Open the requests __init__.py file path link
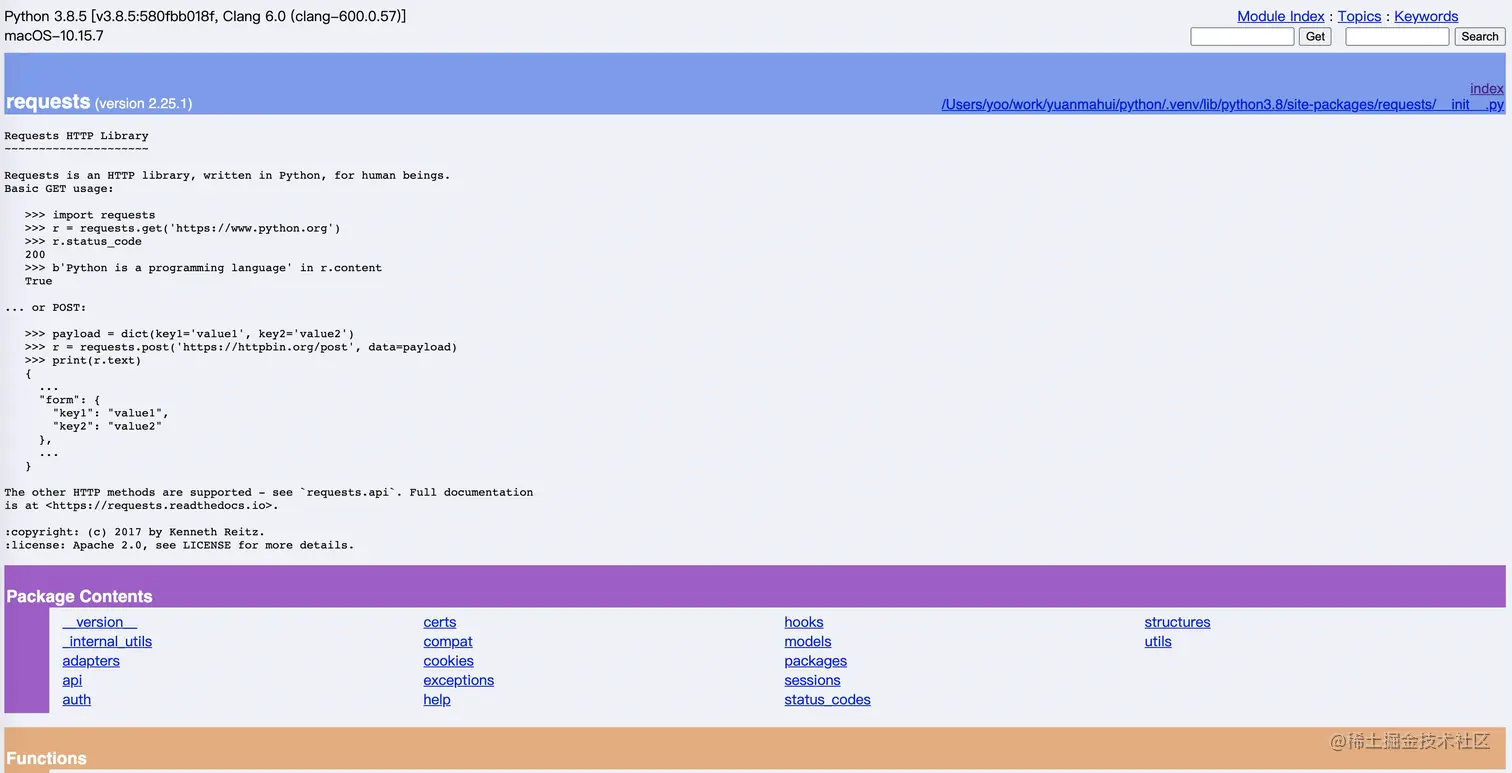 coord(1222,104)
